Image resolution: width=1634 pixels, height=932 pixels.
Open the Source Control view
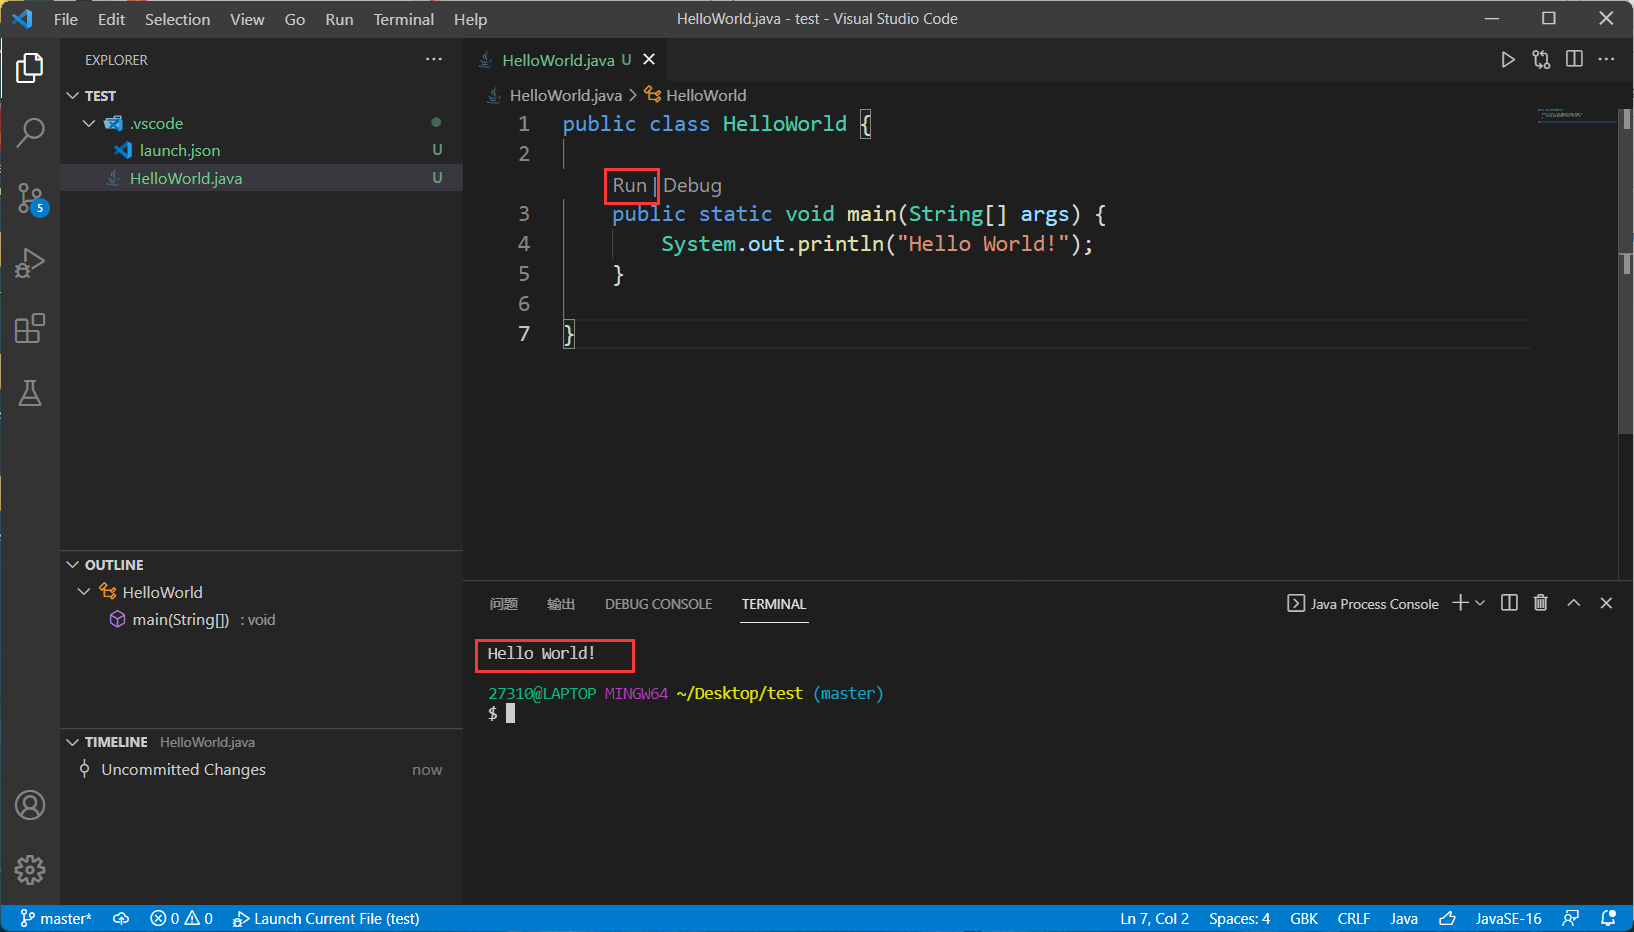click(30, 198)
